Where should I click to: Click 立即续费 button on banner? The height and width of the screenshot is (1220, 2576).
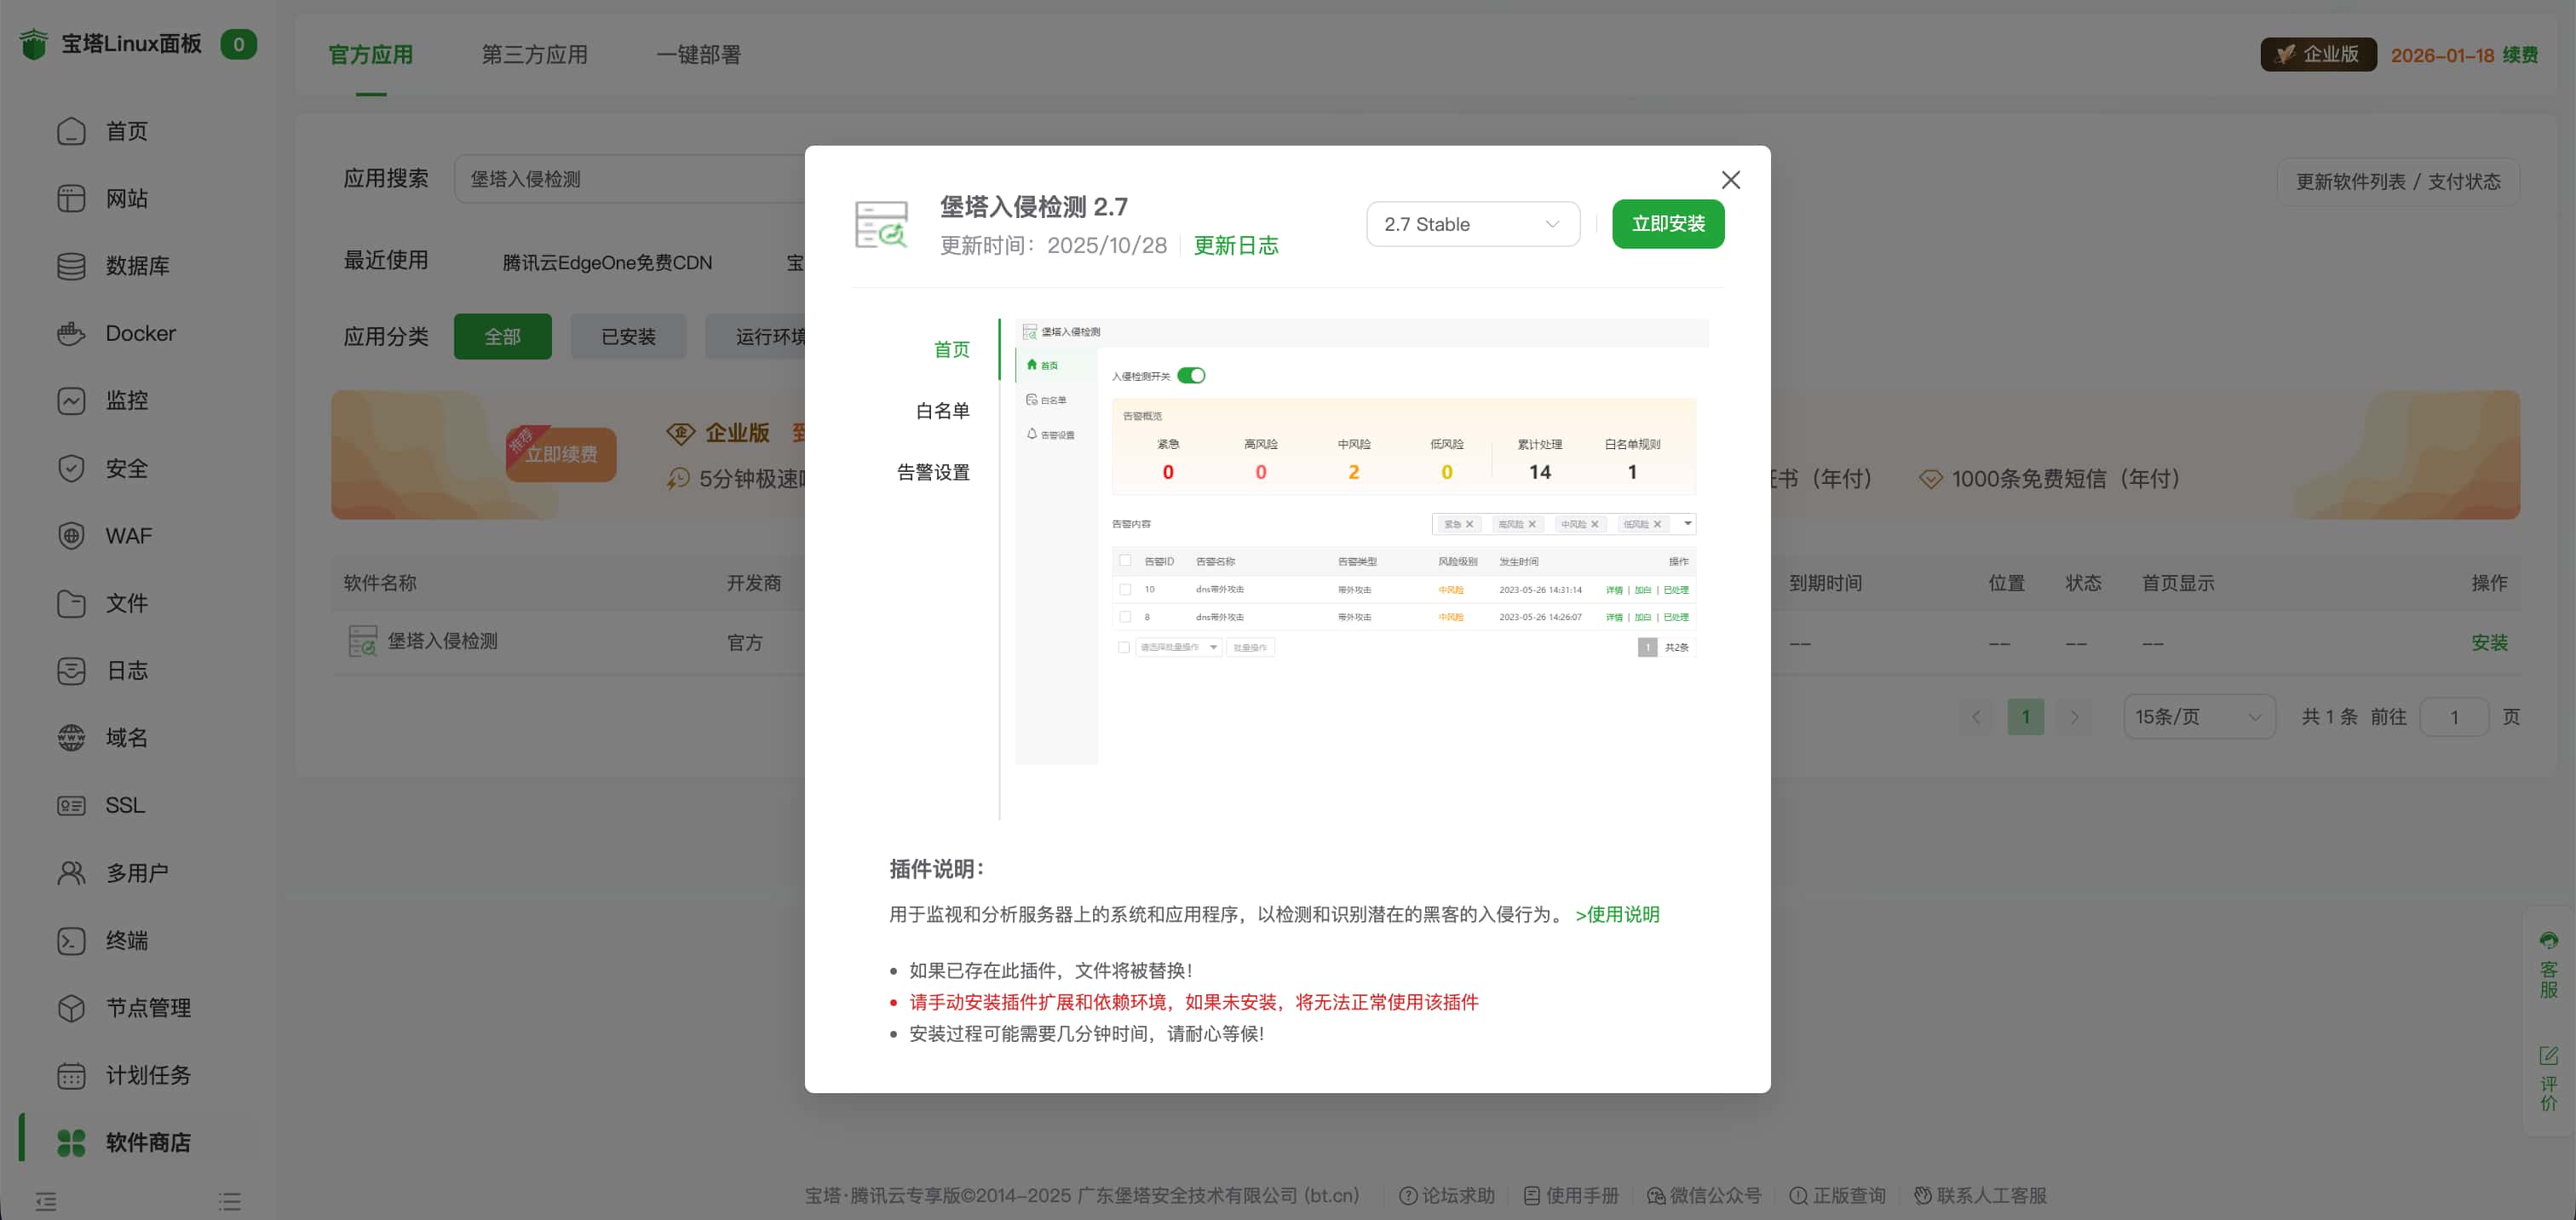tap(560, 454)
